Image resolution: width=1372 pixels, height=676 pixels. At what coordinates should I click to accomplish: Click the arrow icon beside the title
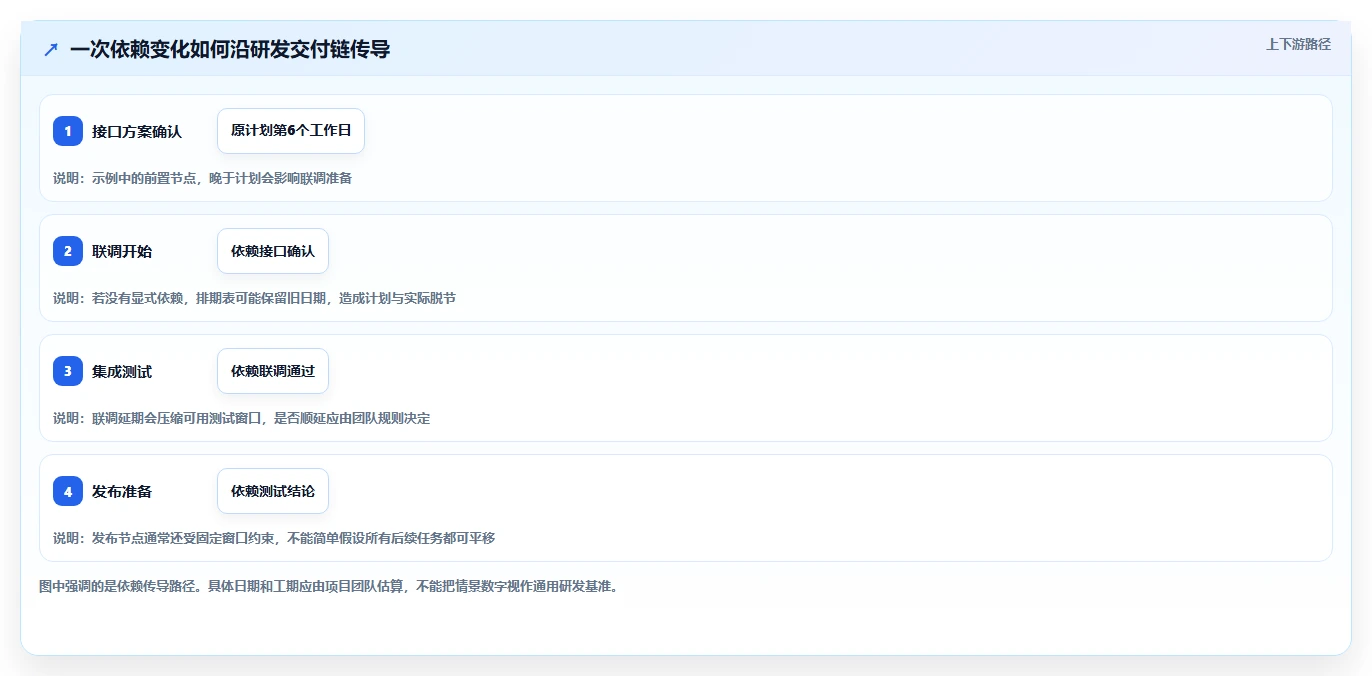pos(51,49)
